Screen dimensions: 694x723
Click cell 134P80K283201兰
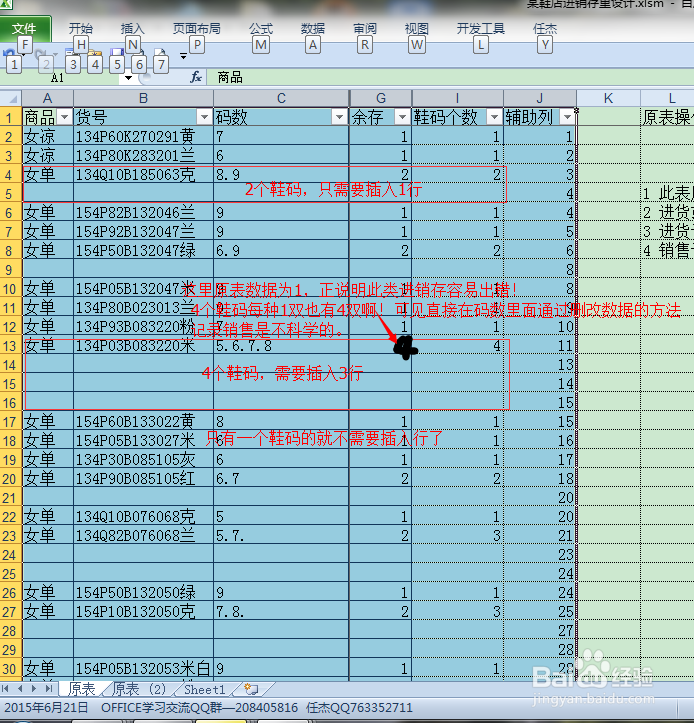point(143,155)
